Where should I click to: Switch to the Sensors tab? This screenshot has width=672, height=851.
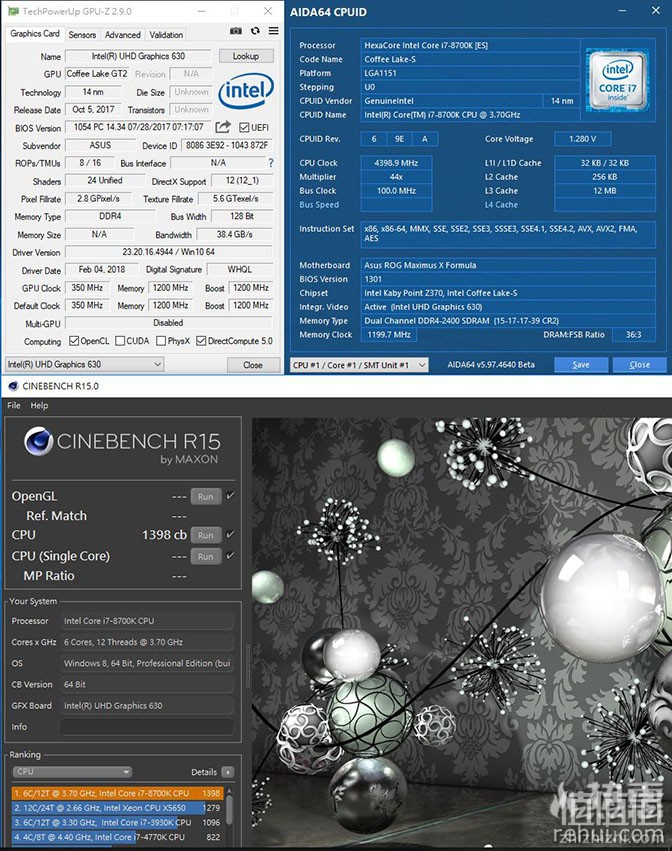click(82, 35)
